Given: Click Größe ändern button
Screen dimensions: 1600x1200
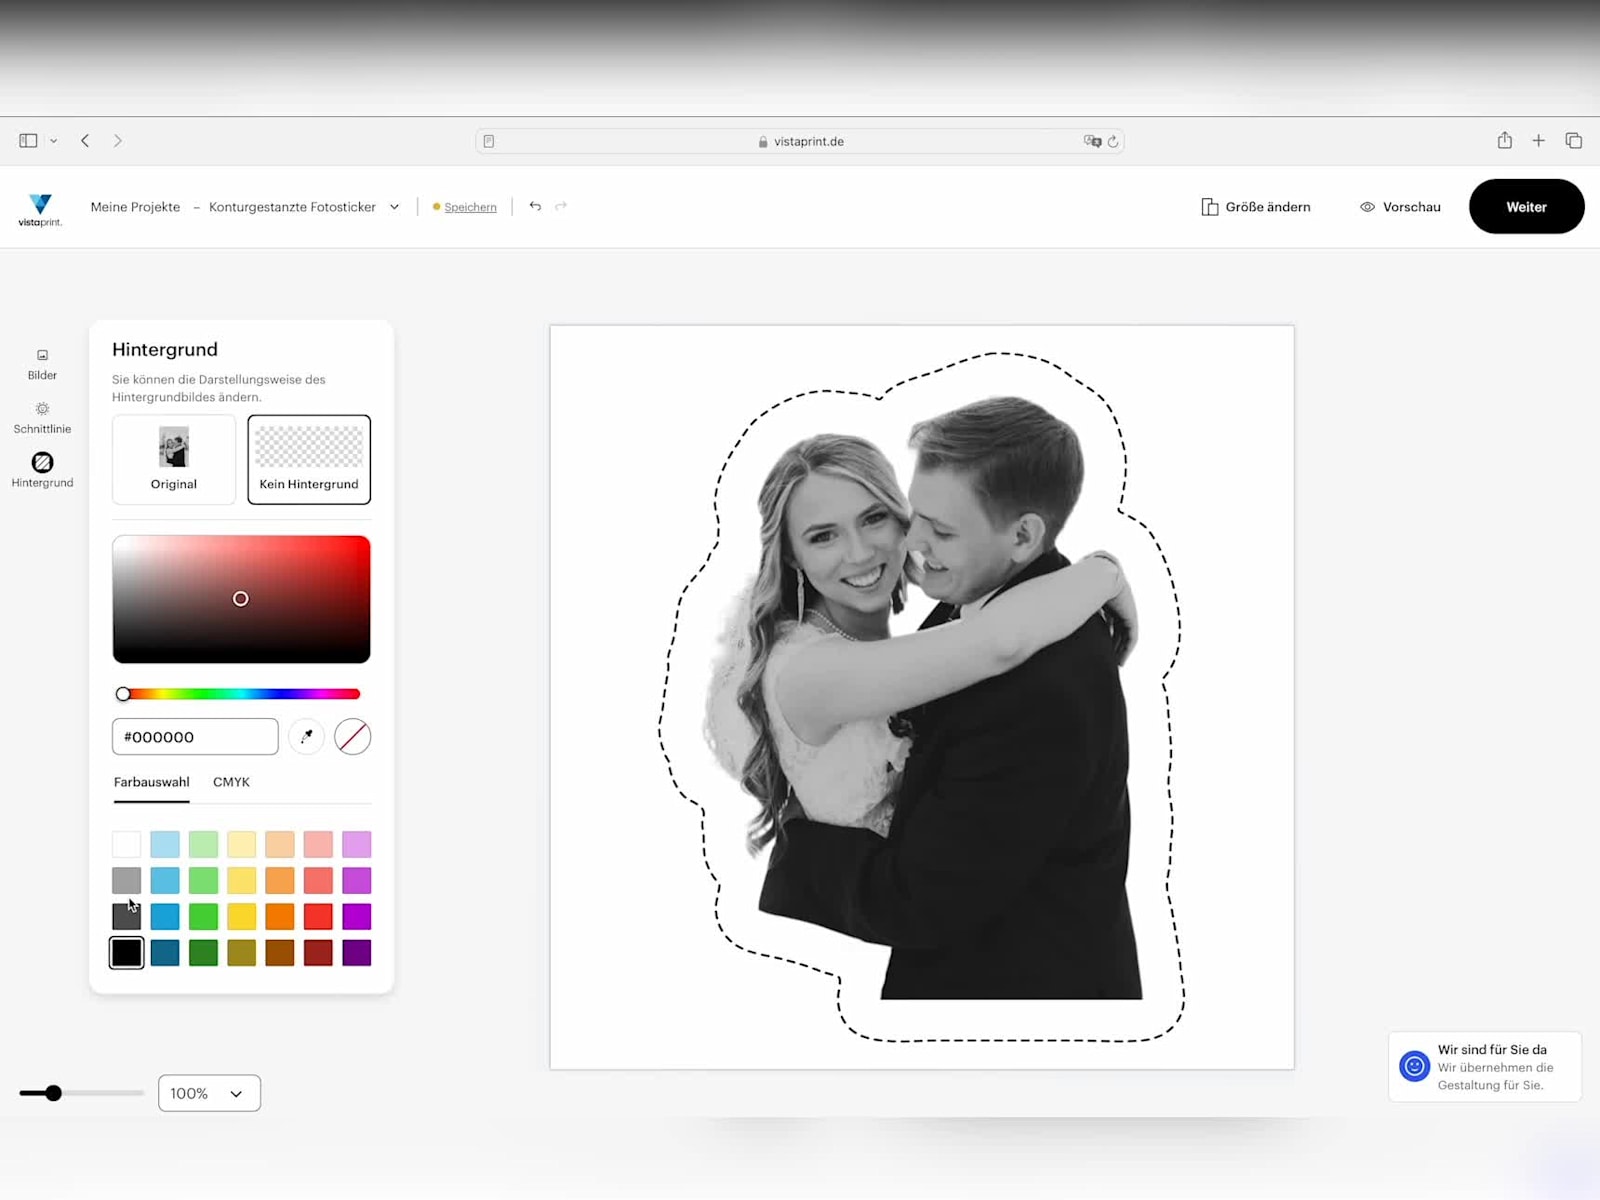Looking at the screenshot, I should pyautogui.click(x=1256, y=207).
